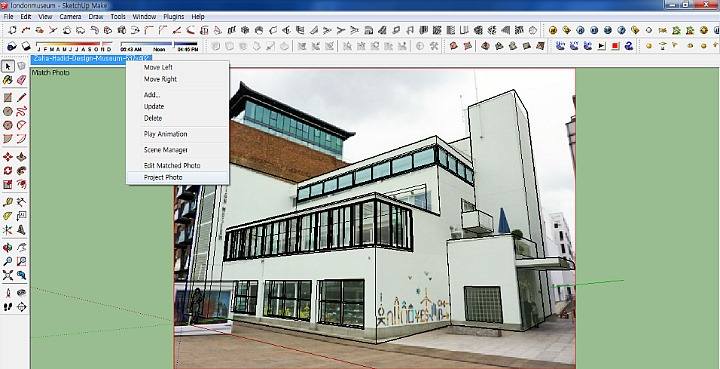
Task: Select the Rotate tool
Action: pyautogui.click(x=8, y=171)
